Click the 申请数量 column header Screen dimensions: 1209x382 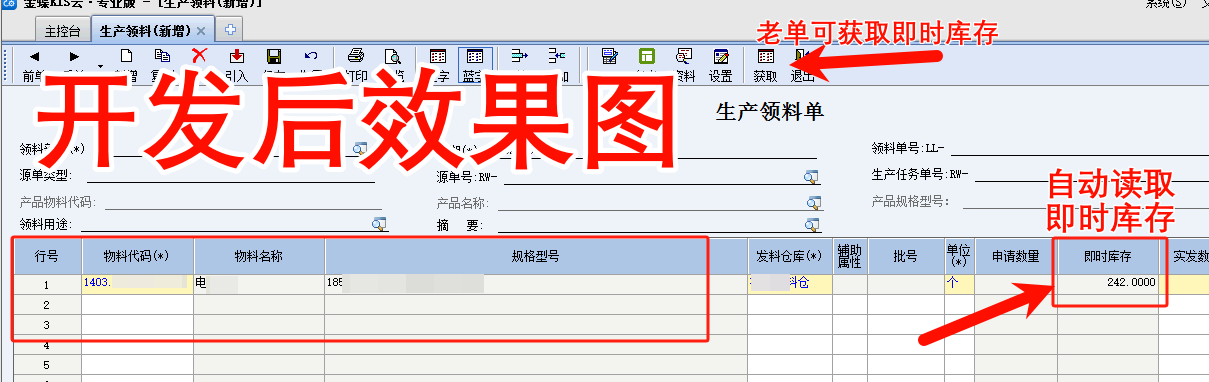click(1016, 256)
